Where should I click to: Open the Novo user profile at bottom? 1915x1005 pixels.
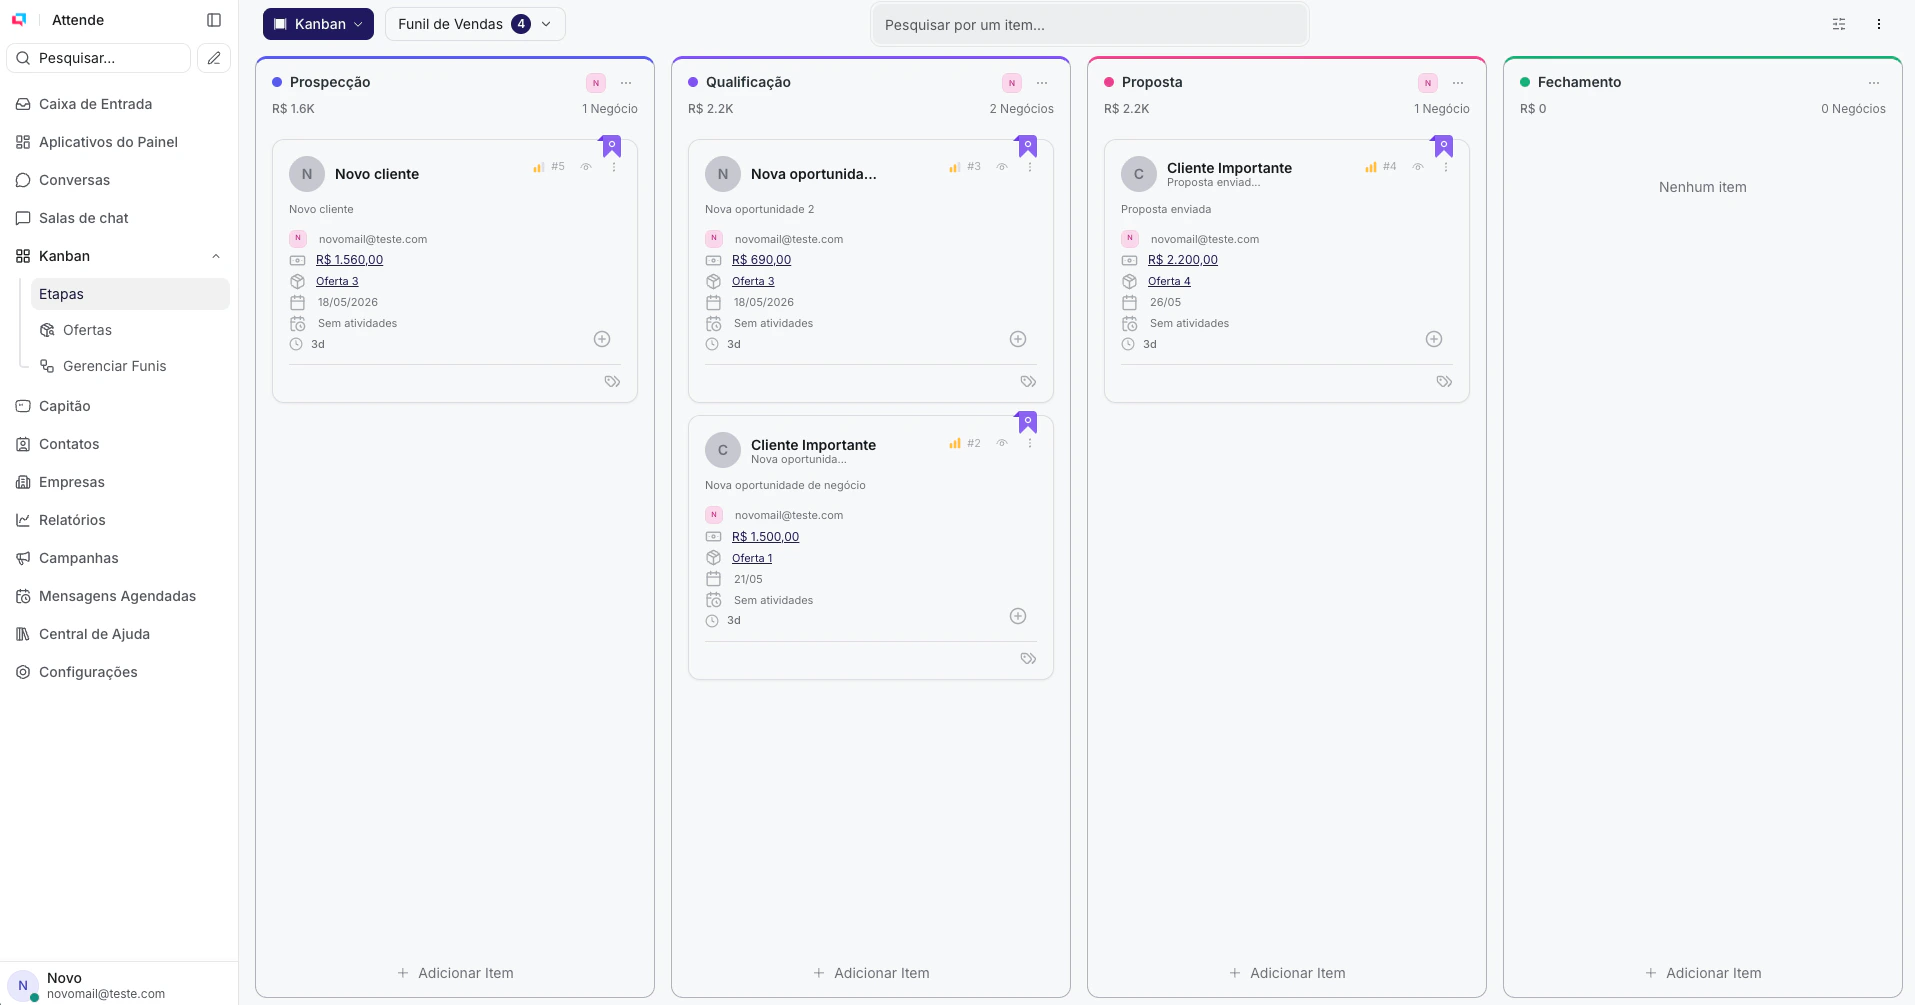[118, 985]
